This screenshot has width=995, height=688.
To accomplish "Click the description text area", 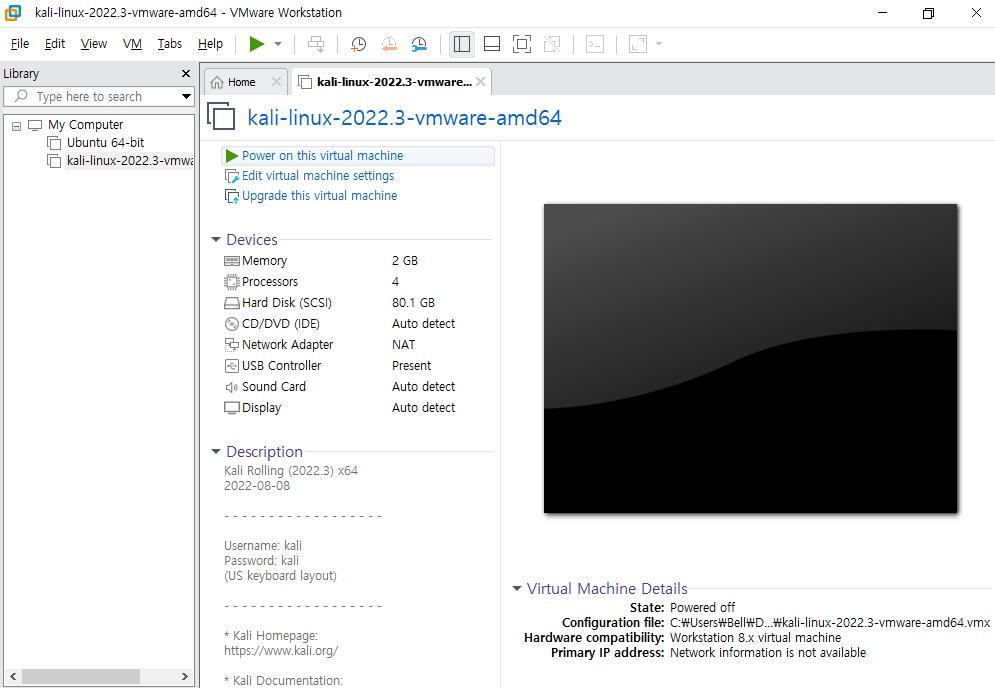I will point(358,575).
